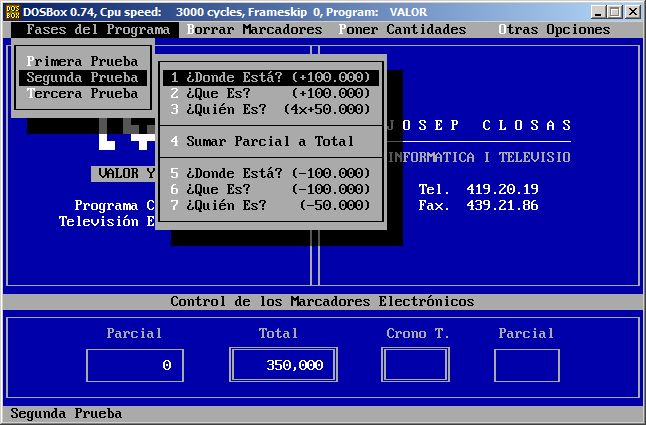The width and height of the screenshot is (646, 425).
Task: Click the Total field showing 350,000
Action: coord(280,365)
